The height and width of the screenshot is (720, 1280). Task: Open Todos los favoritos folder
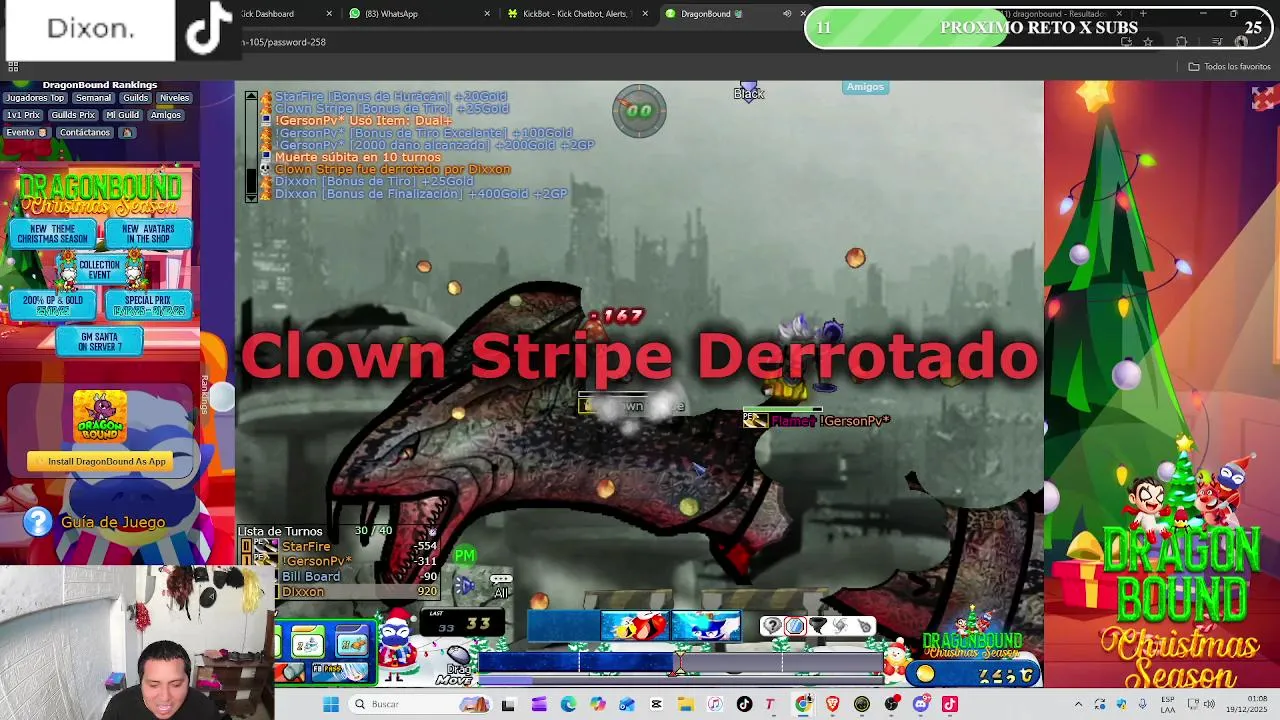tap(1229, 67)
